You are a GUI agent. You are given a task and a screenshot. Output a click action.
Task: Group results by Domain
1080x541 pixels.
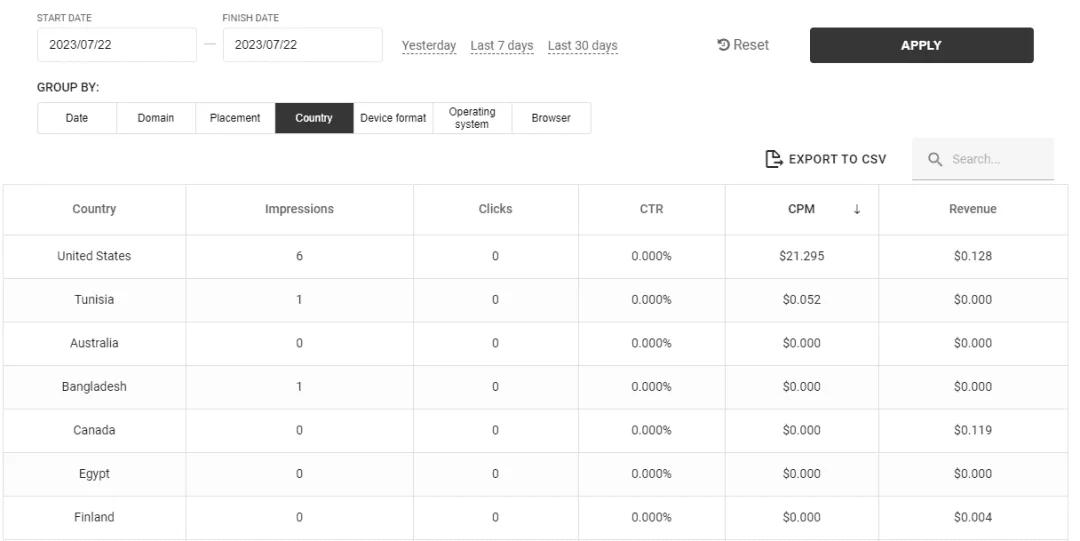tap(156, 118)
